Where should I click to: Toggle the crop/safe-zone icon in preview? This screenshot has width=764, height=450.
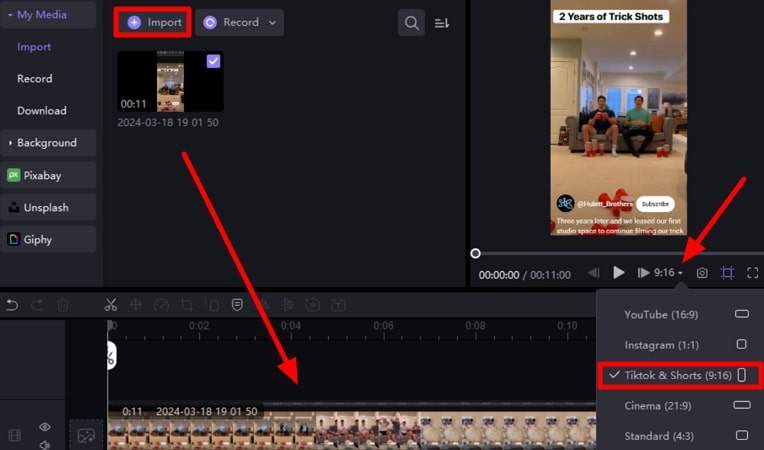point(727,273)
